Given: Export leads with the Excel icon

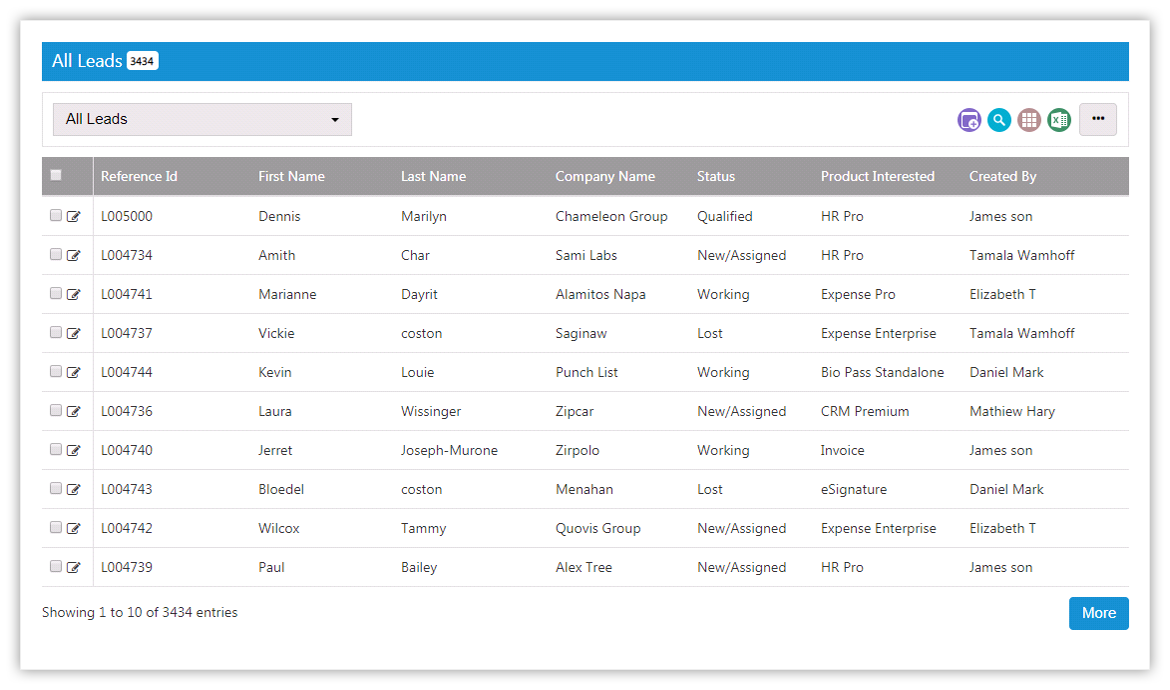Looking at the screenshot, I should tap(1059, 120).
